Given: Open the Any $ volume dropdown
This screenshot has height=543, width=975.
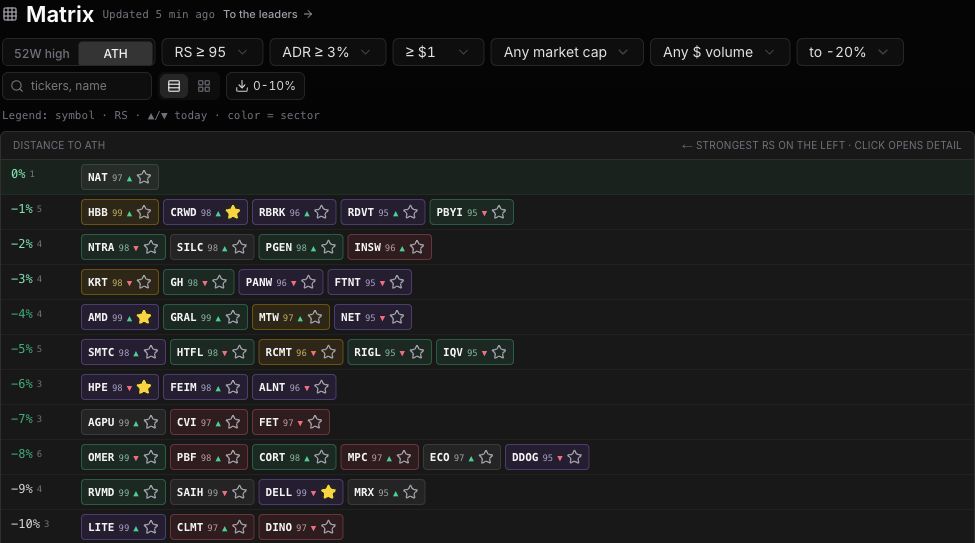Looking at the screenshot, I should pyautogui.click(x=720, y=52).
